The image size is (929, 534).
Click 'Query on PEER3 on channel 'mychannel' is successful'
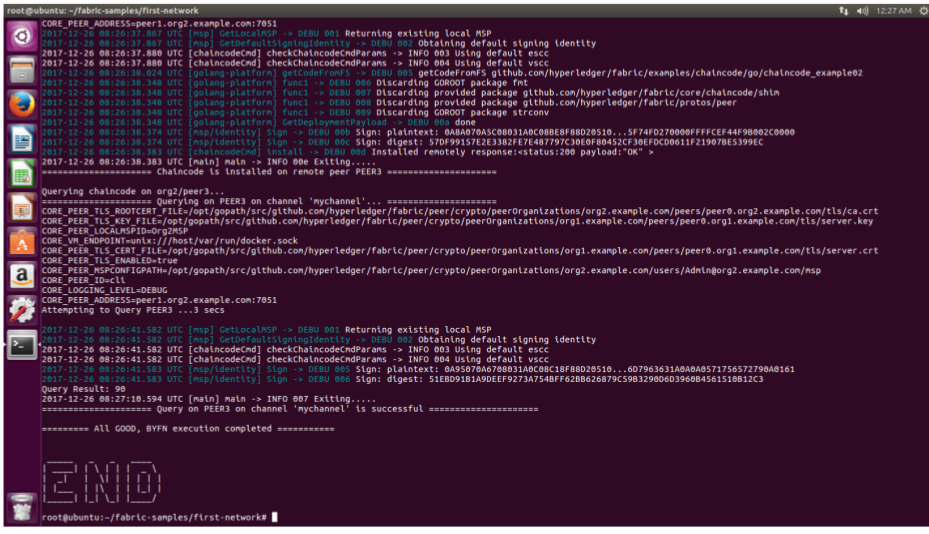290,409
